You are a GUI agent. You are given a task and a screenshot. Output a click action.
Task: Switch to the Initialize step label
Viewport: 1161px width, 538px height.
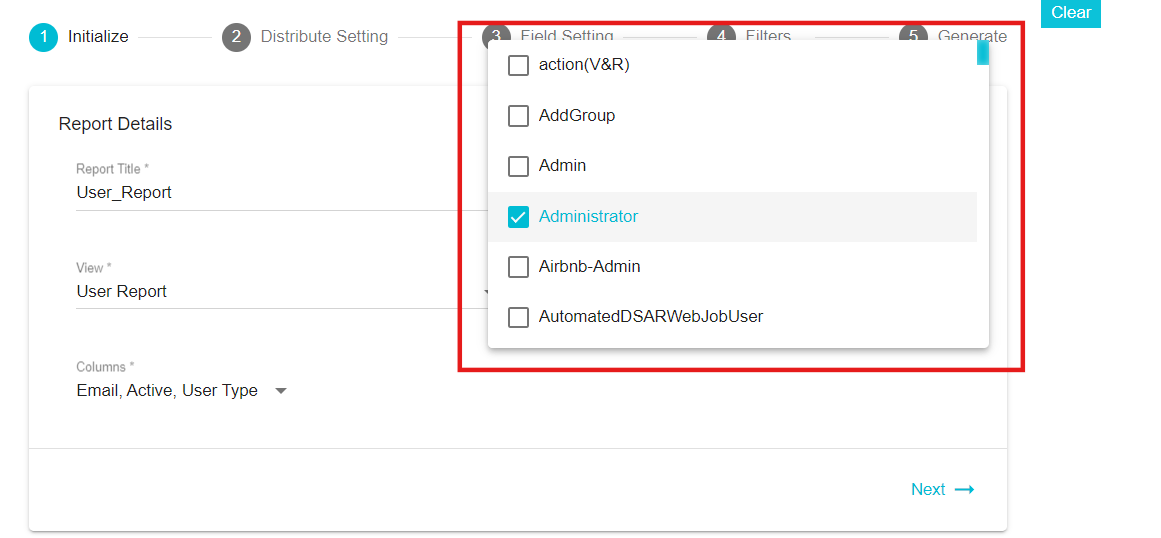pyautogui.click(x=98, y=36)
